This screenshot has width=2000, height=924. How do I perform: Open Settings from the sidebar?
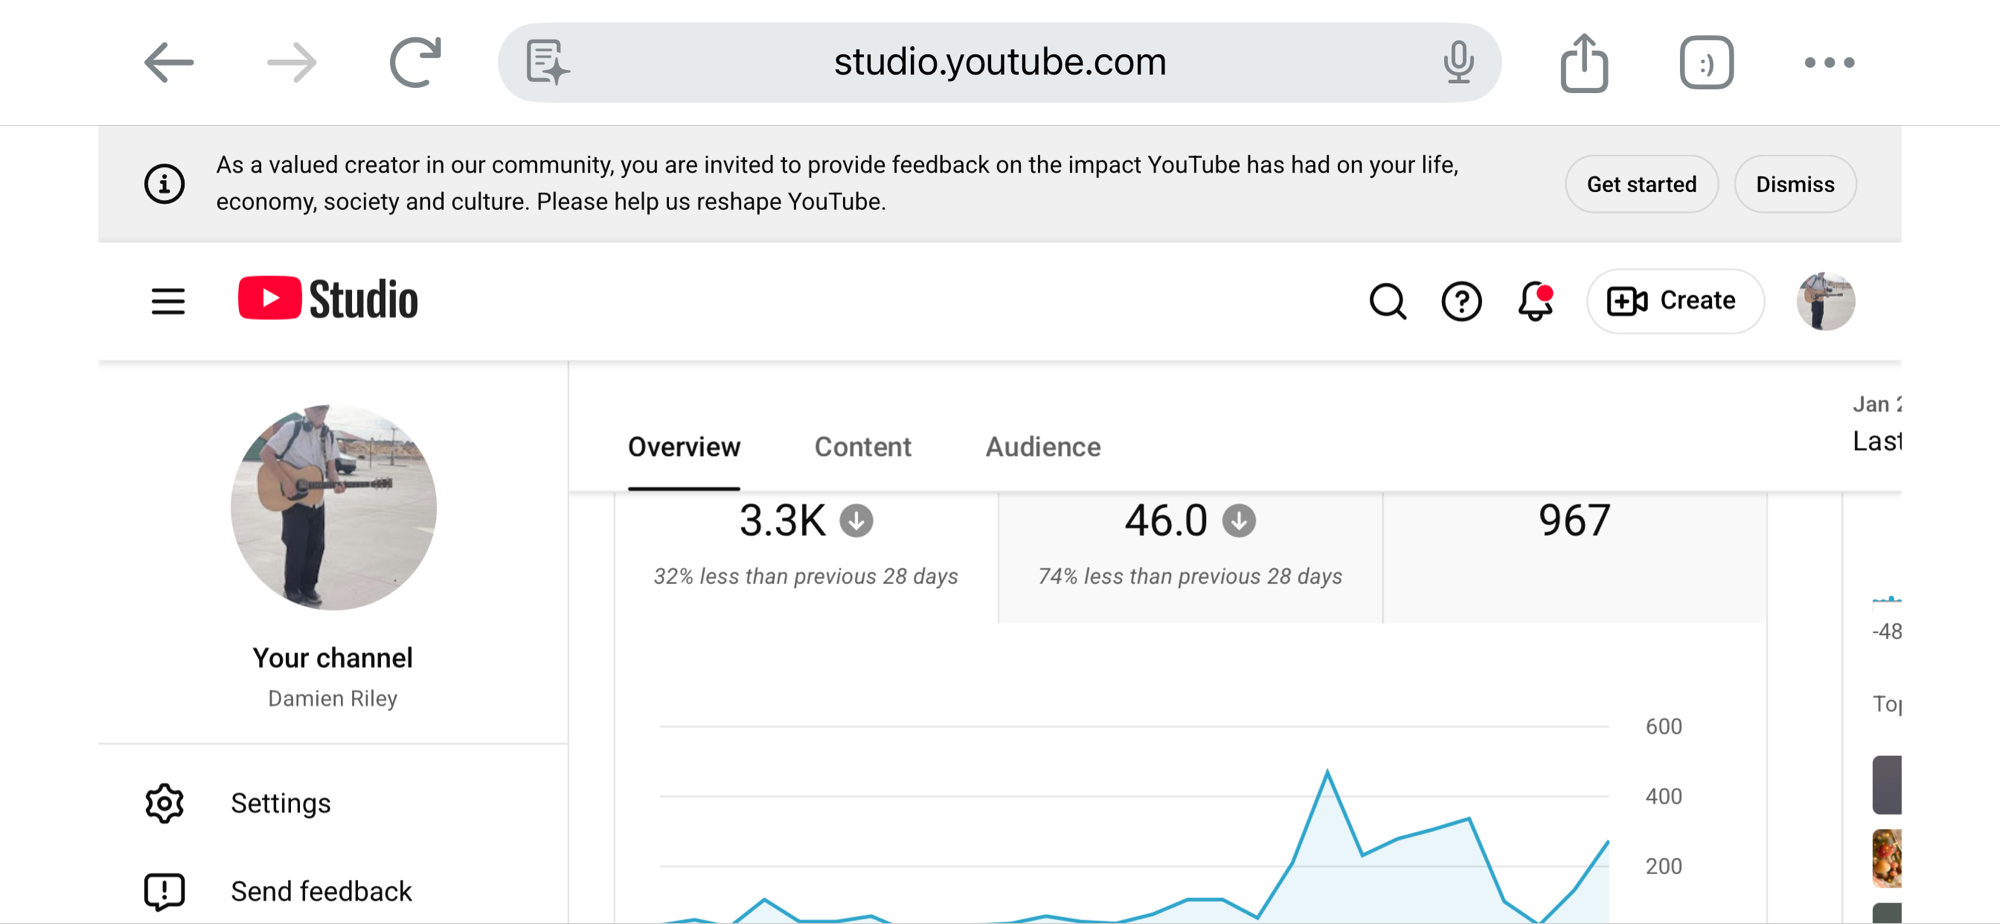coord(280,803)
